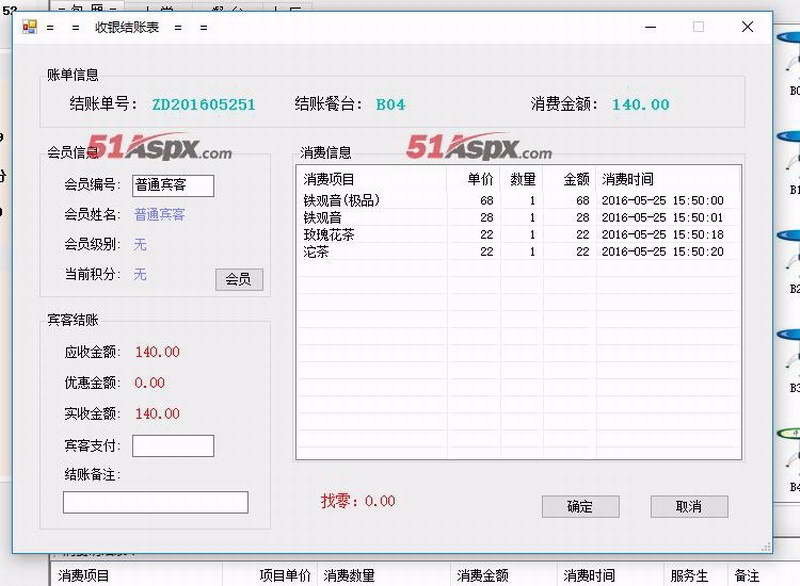Click the 消费项目 column header in dialog

(372, 179)
